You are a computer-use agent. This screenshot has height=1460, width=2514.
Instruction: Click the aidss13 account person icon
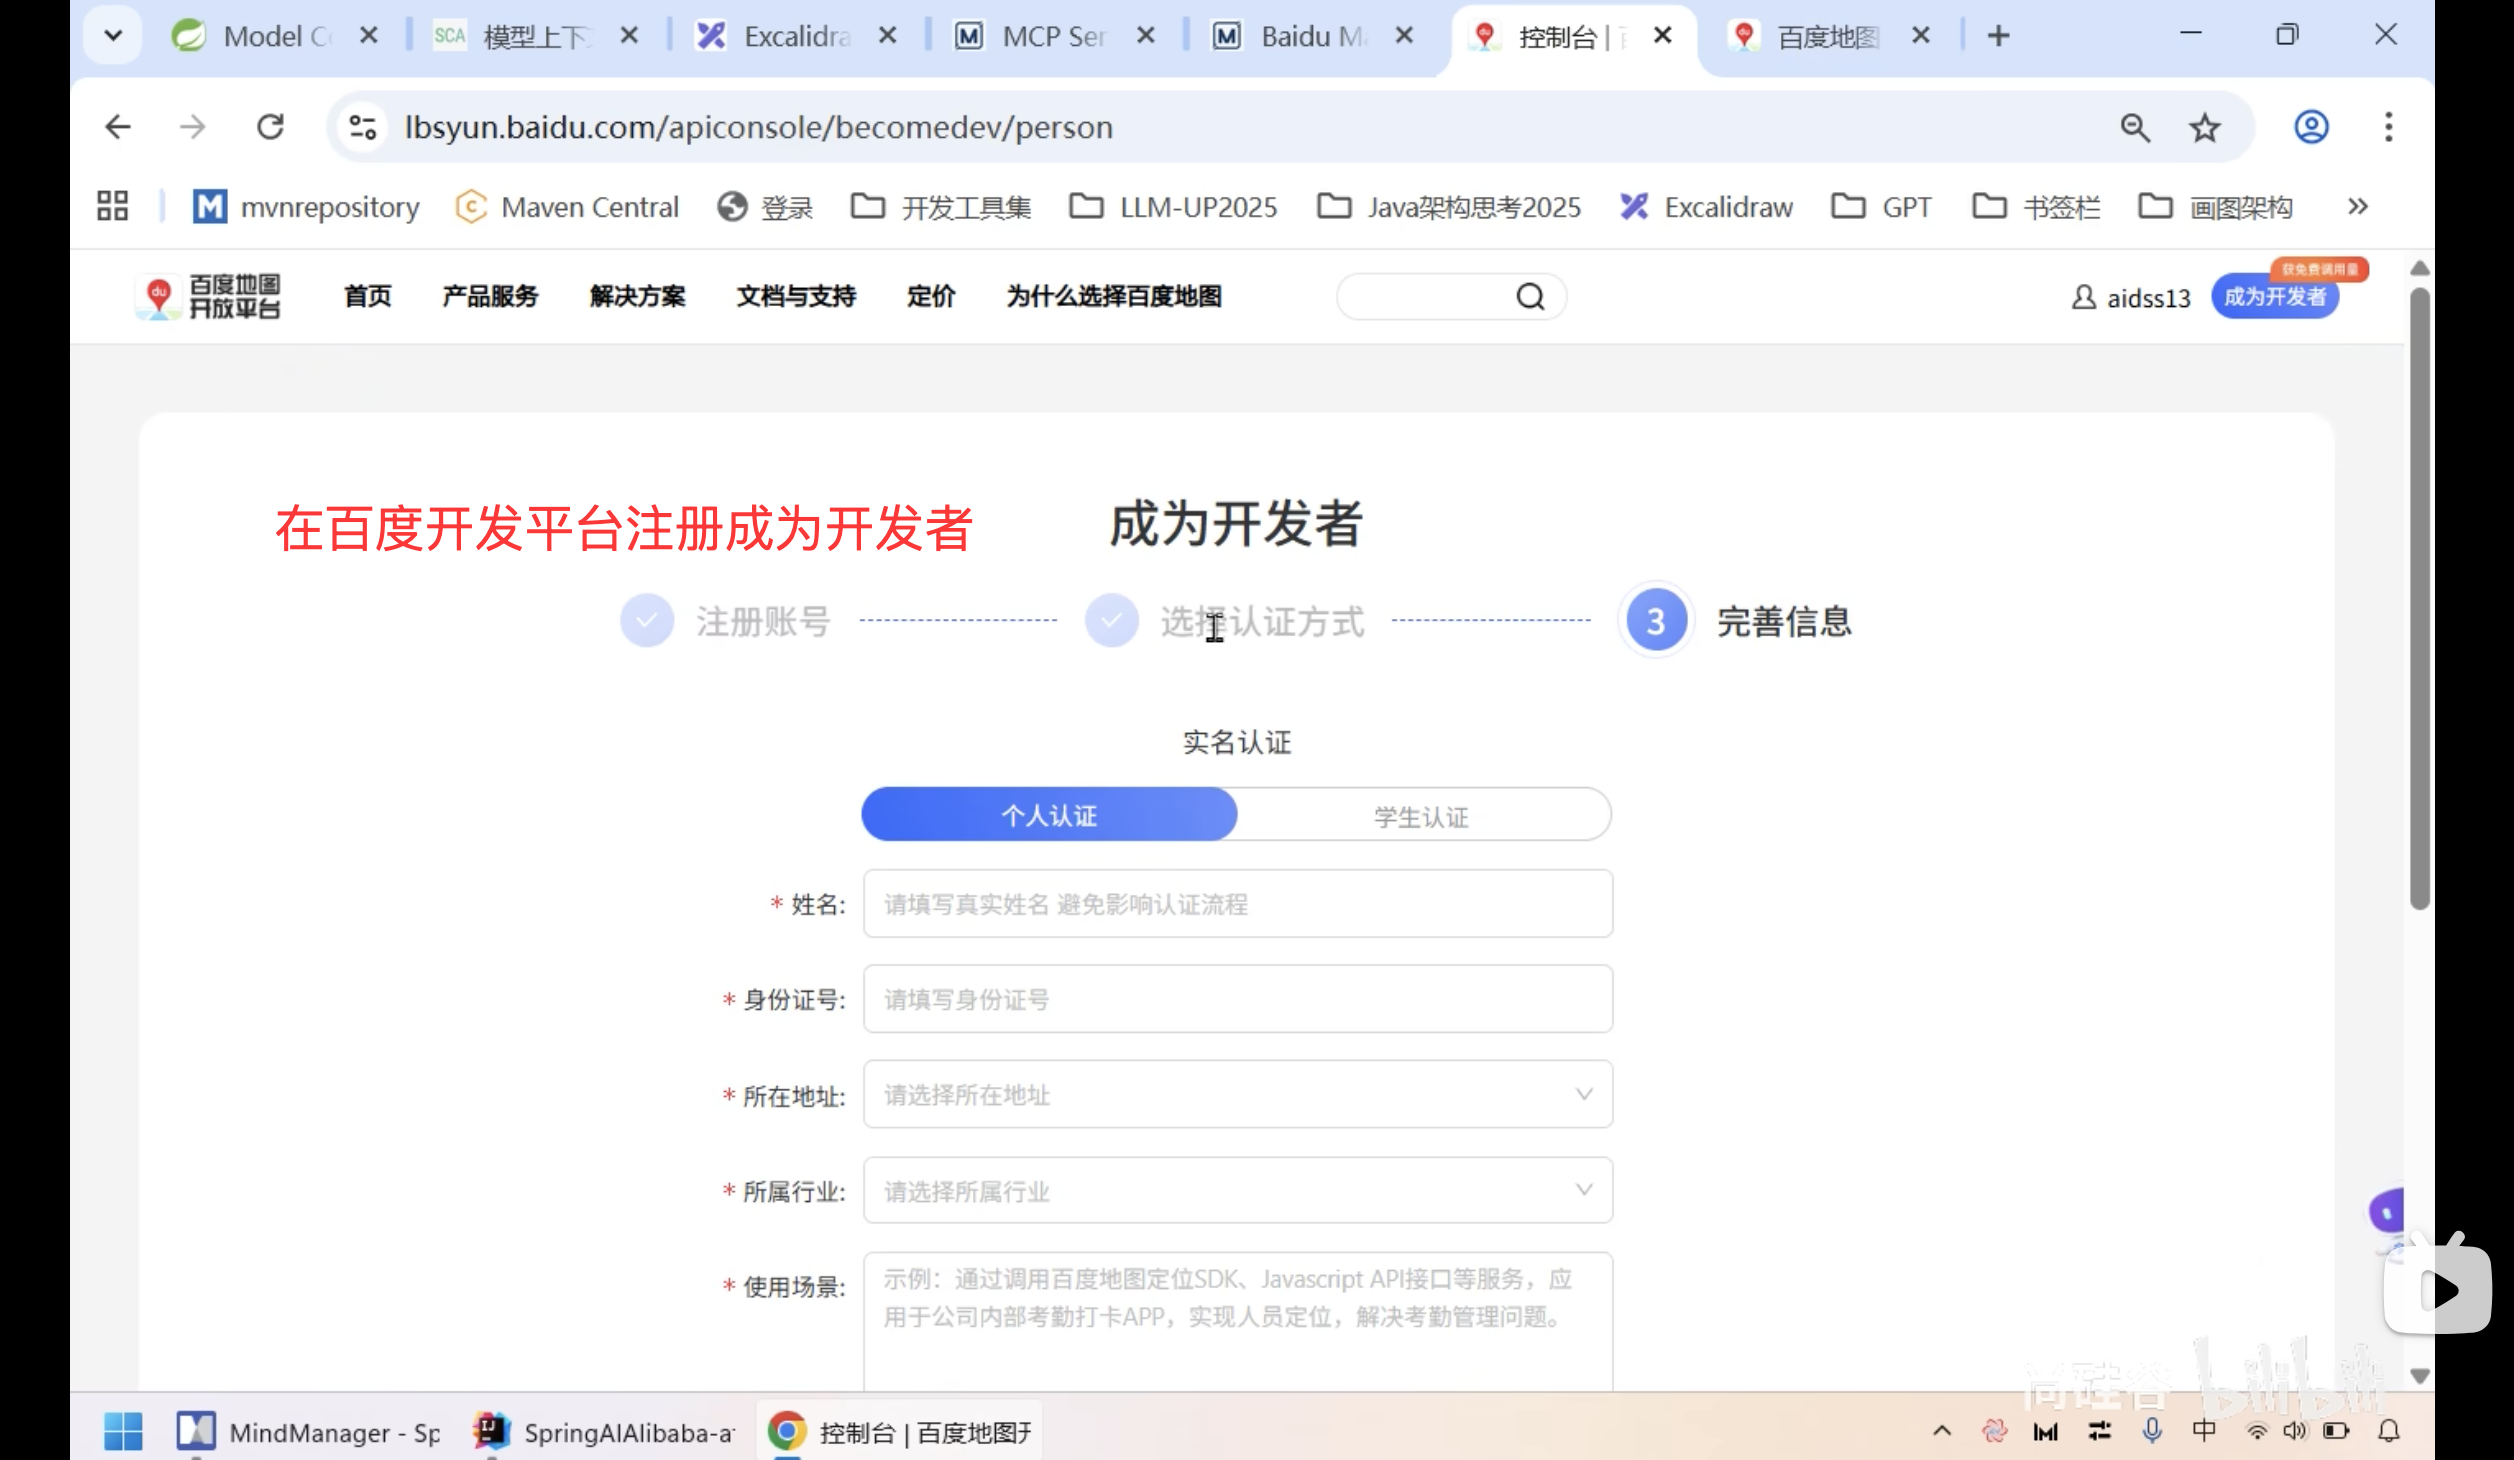2083,297
